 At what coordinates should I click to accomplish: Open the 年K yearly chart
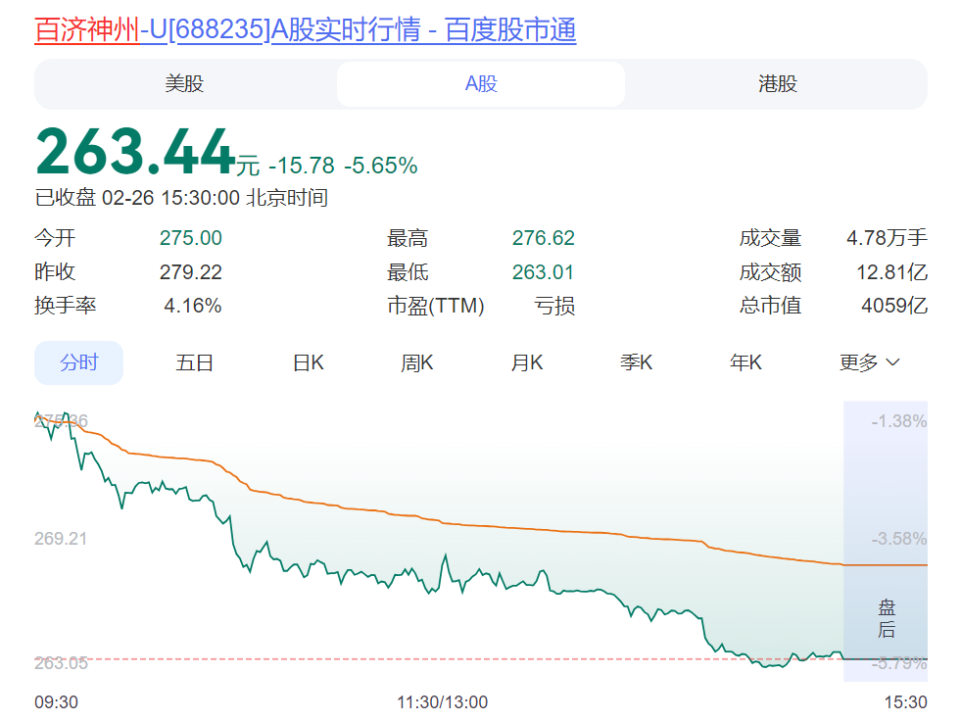(745, 363)
